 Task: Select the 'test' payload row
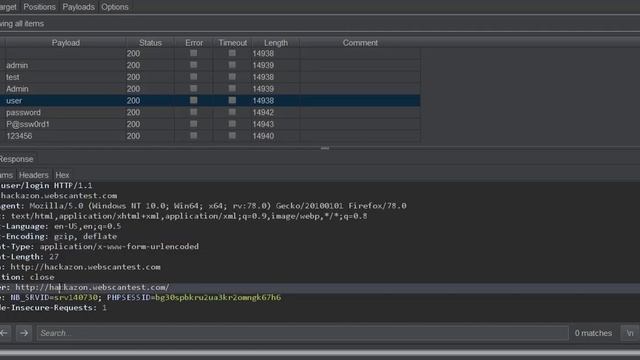coord(210,77)
